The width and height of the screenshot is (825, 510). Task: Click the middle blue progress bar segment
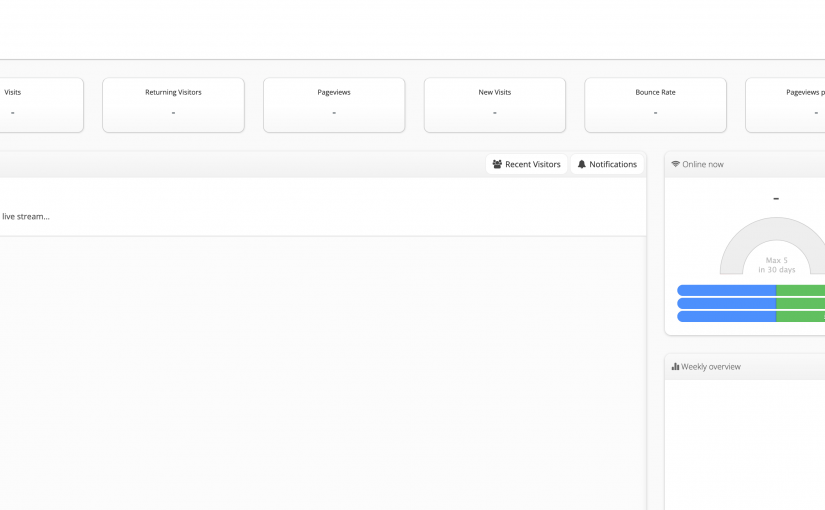point(727,303)
